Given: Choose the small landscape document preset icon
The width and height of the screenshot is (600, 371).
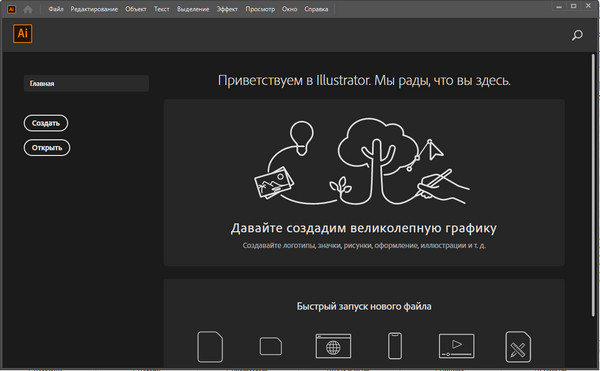Looking at the screenshot, I should 271,346.
